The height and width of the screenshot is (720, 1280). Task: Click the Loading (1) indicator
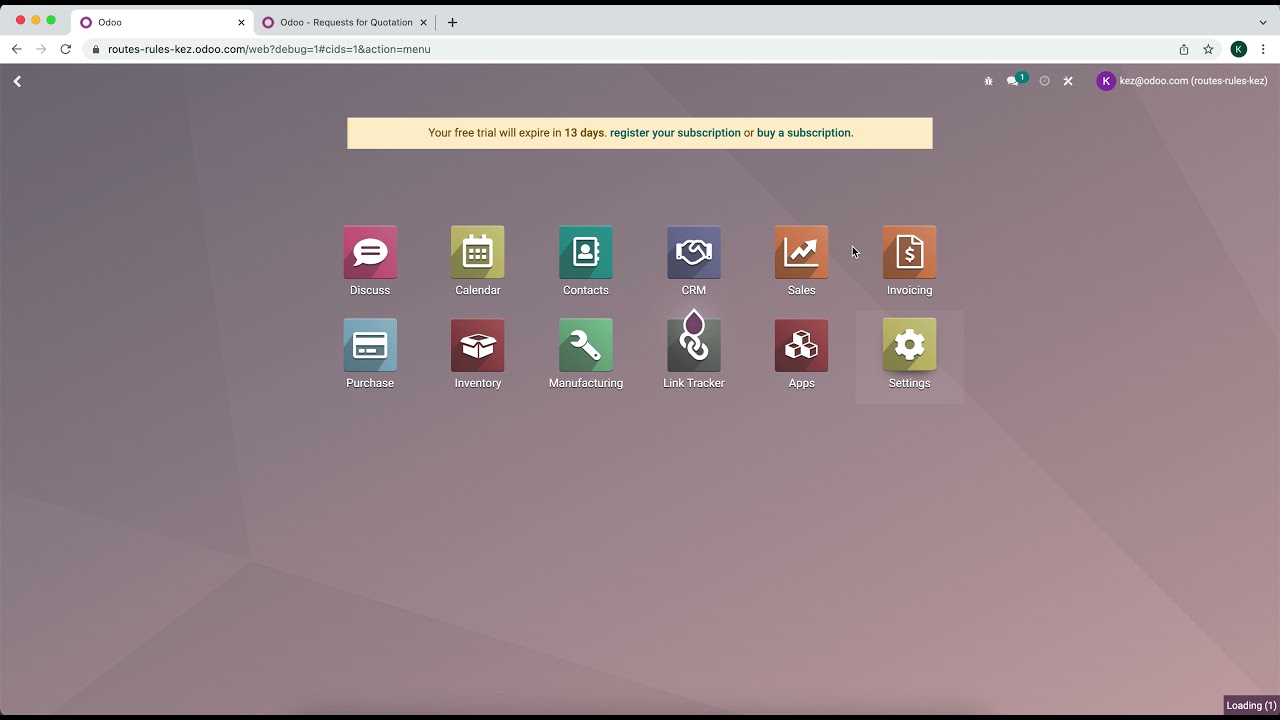(1251, 706)
